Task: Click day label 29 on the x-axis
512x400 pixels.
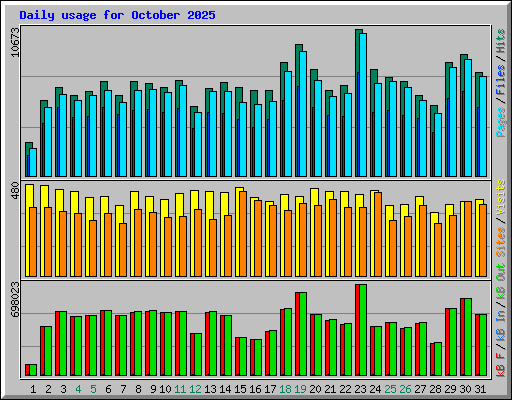Action: [x=450, y=389]
